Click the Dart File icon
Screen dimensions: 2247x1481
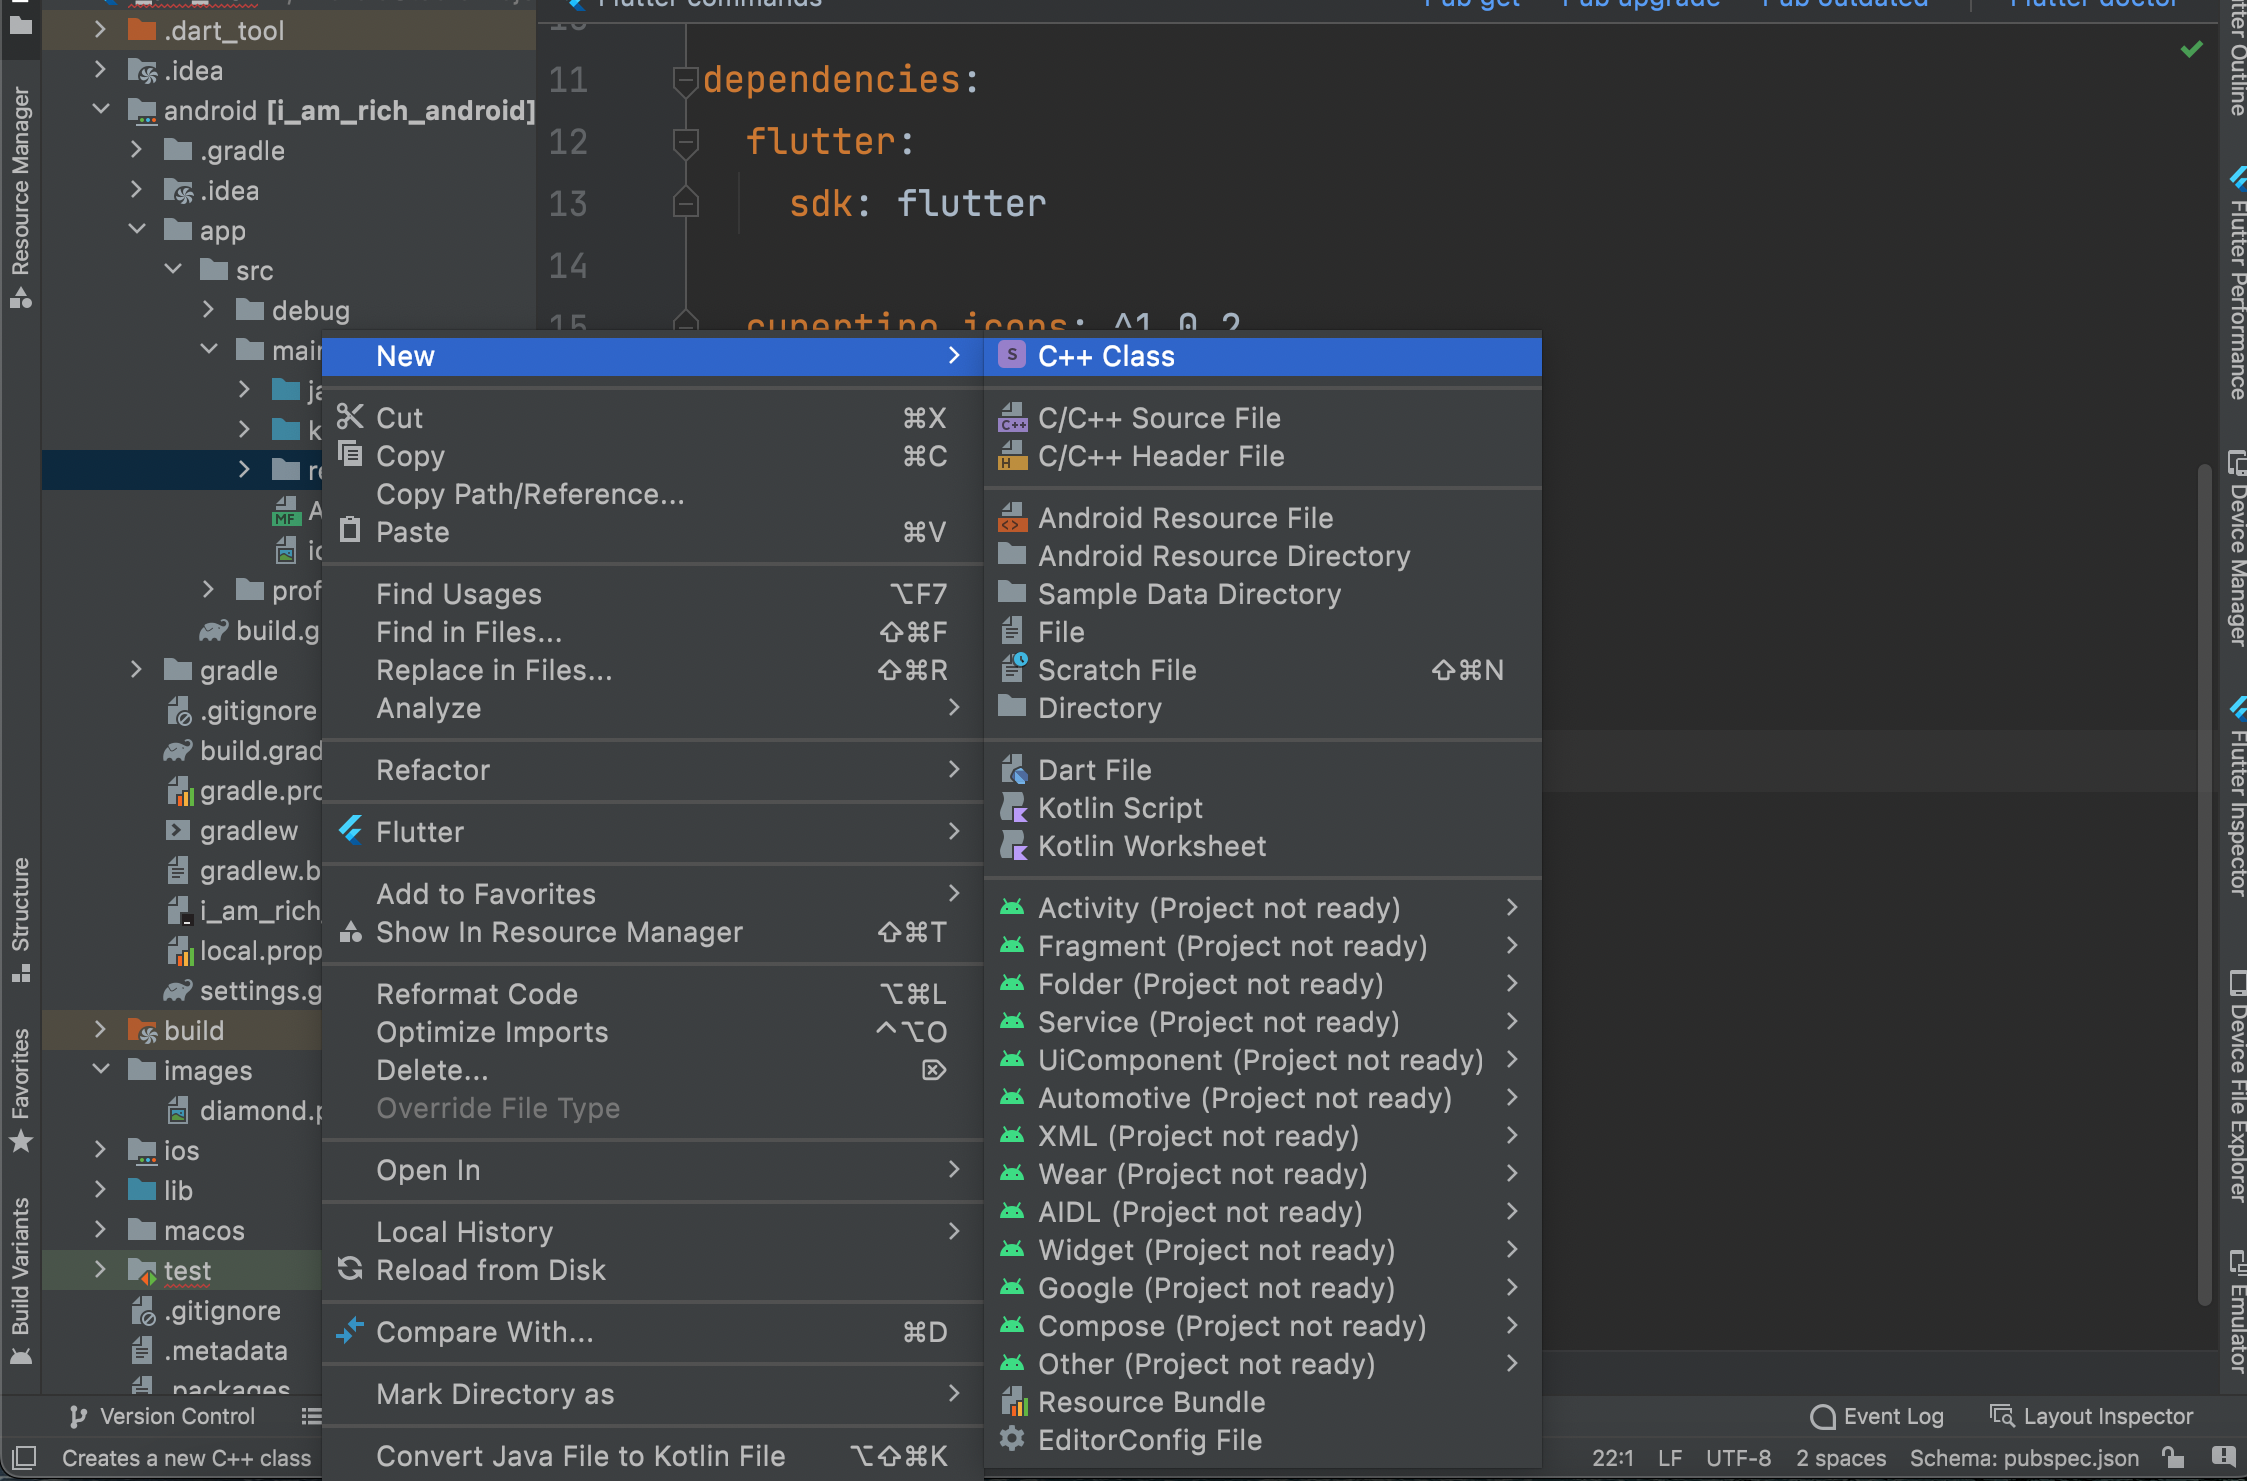tap(1012, 770)
